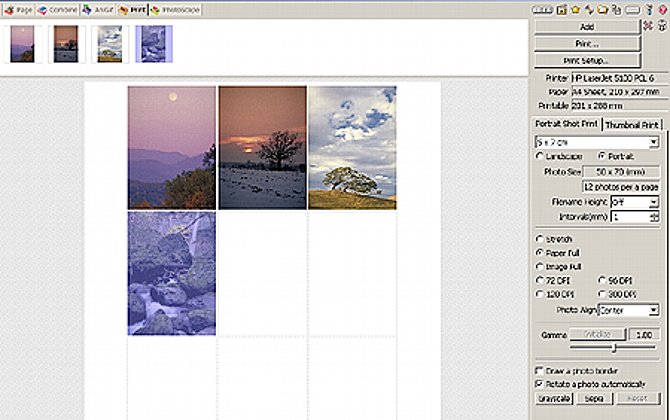Click the Print... button
The image size is (670, 420).
coord(587,44)
